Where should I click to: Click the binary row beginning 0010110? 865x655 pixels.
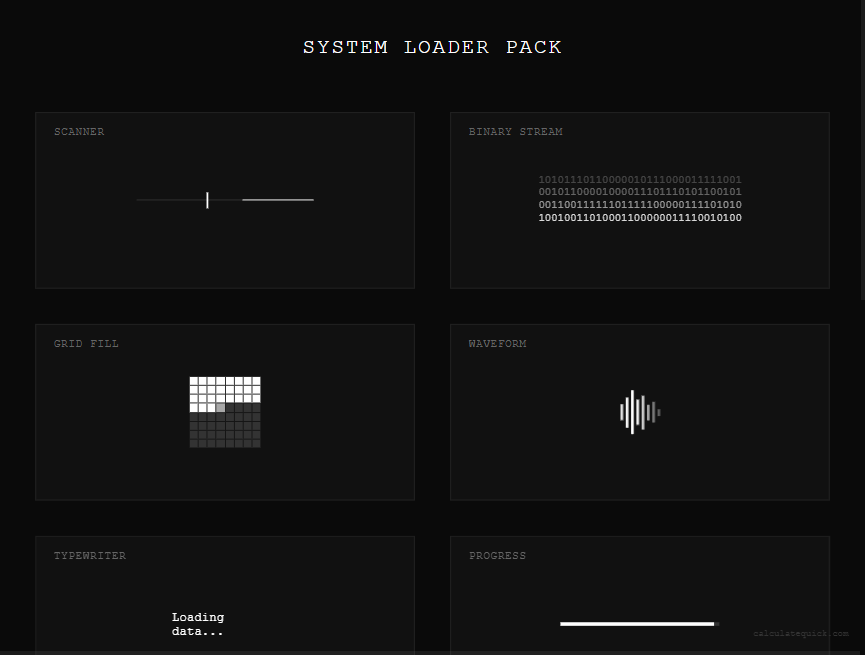point(640,191)
